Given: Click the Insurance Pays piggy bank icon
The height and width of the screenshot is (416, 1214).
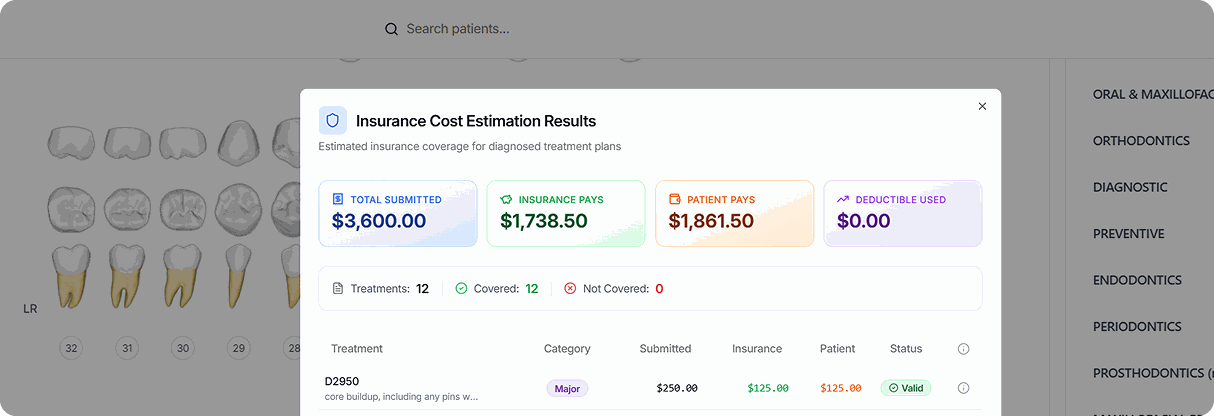Looking at the screenshot, I should [x=506, y=199].
